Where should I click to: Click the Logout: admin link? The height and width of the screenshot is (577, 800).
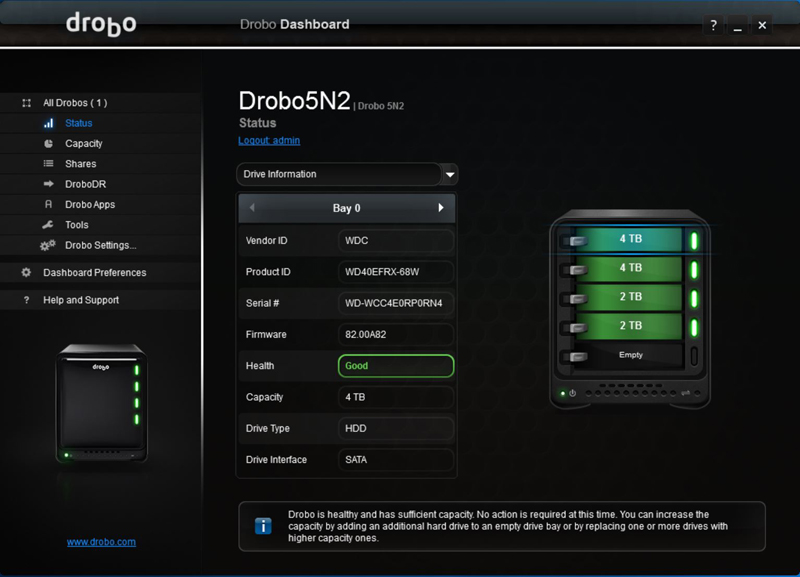click(x=269, y=140)
